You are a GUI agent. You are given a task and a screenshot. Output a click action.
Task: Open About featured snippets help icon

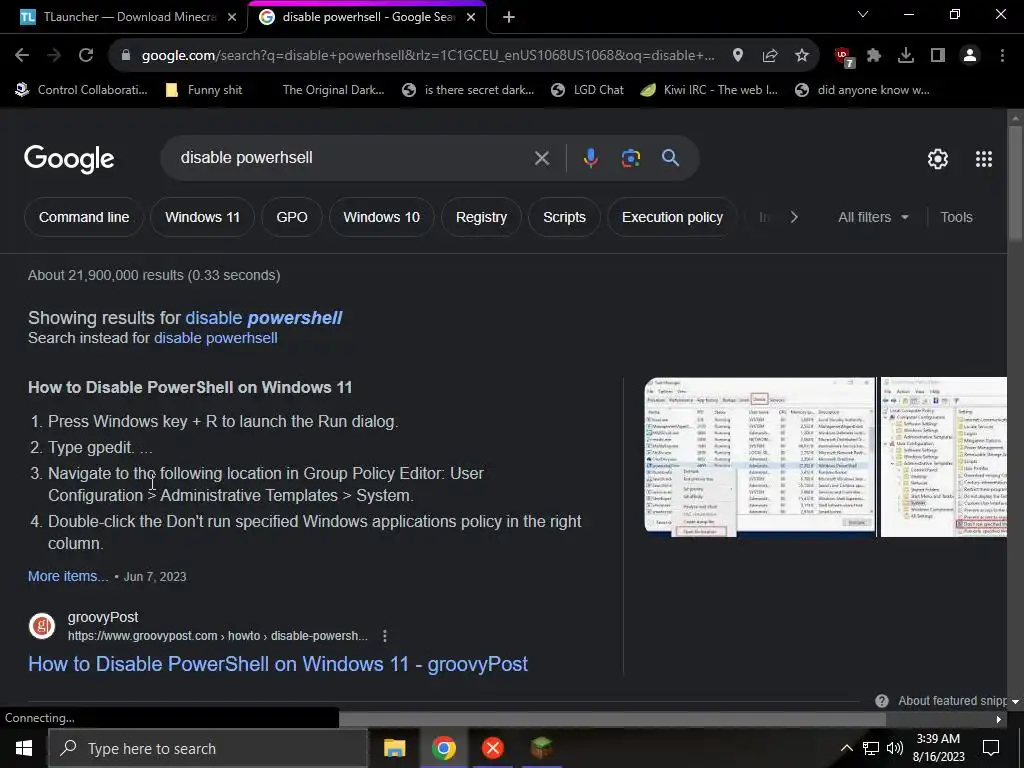click(x=882, y=701)
